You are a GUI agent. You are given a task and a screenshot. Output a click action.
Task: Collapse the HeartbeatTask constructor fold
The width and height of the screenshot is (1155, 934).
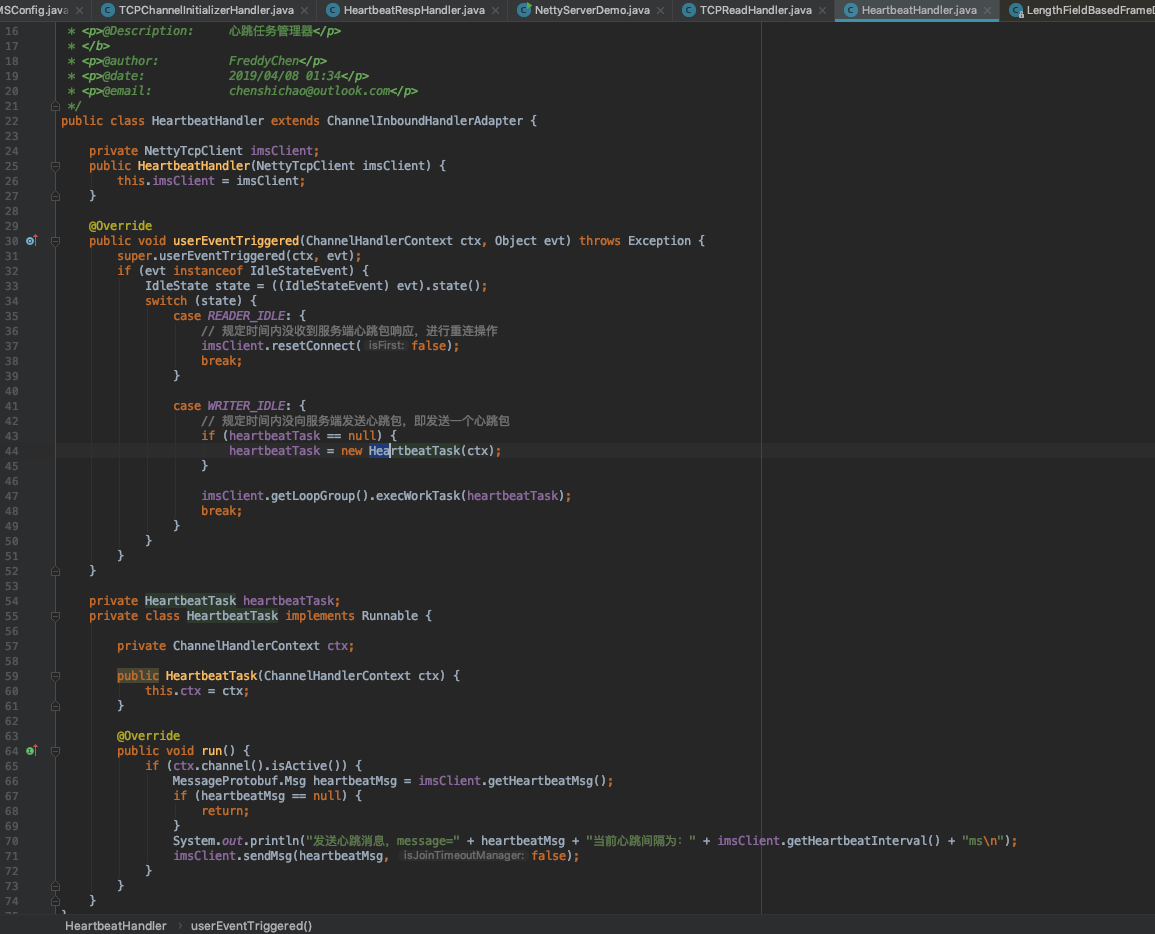tap(56, 675)
